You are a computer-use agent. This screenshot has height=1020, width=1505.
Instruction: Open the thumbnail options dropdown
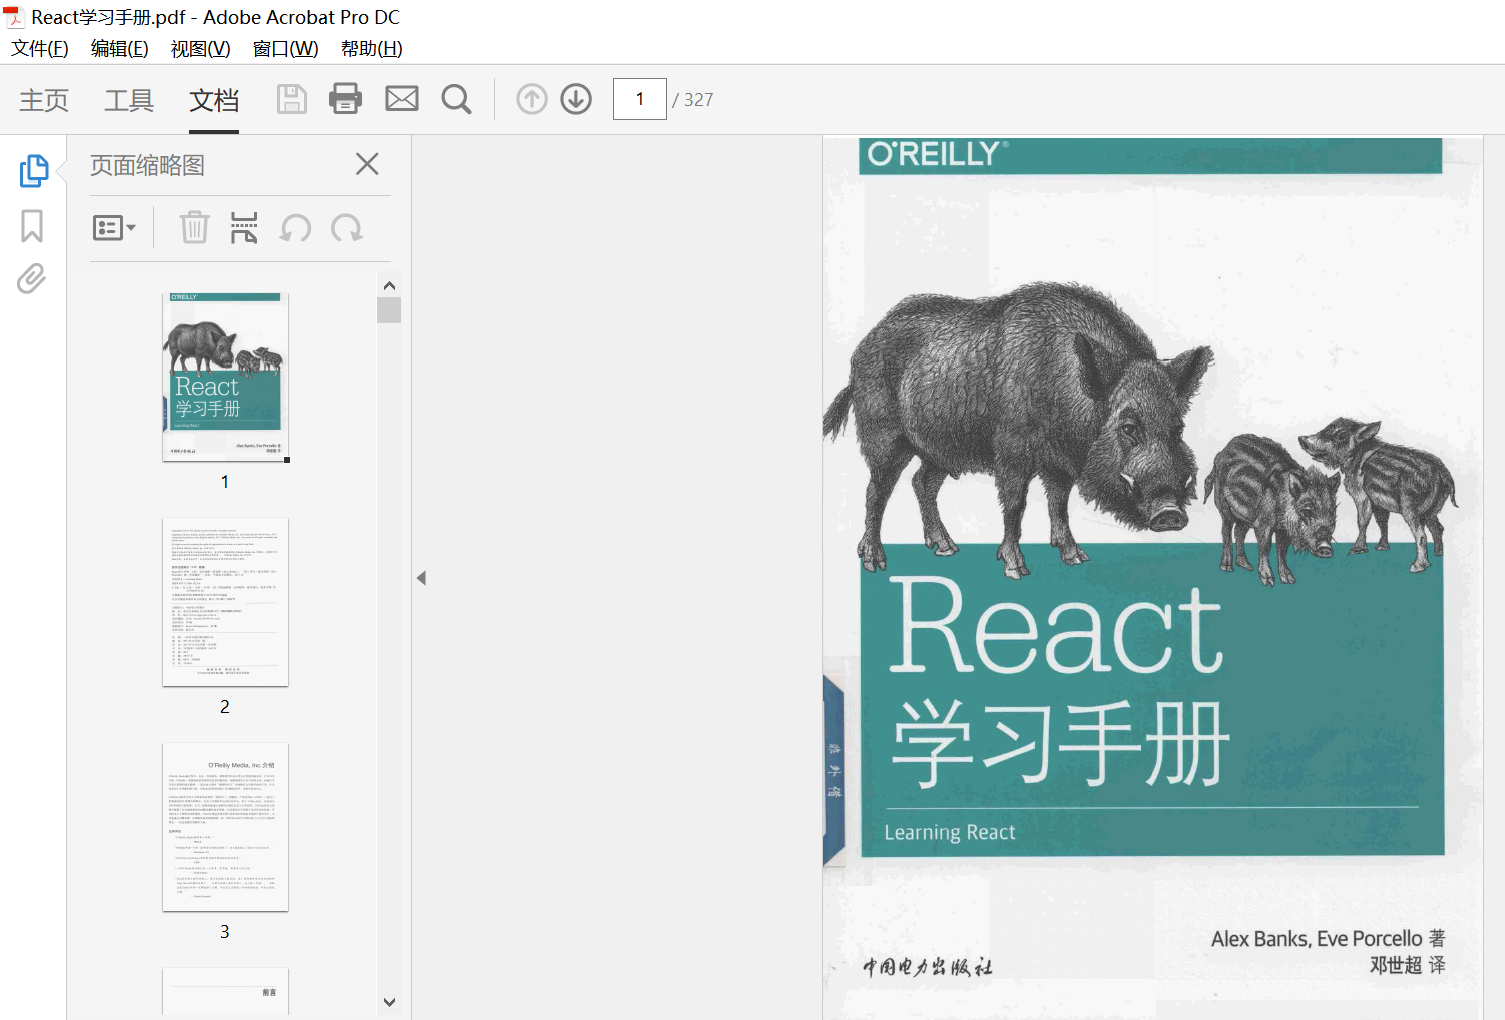pos(114,228)
